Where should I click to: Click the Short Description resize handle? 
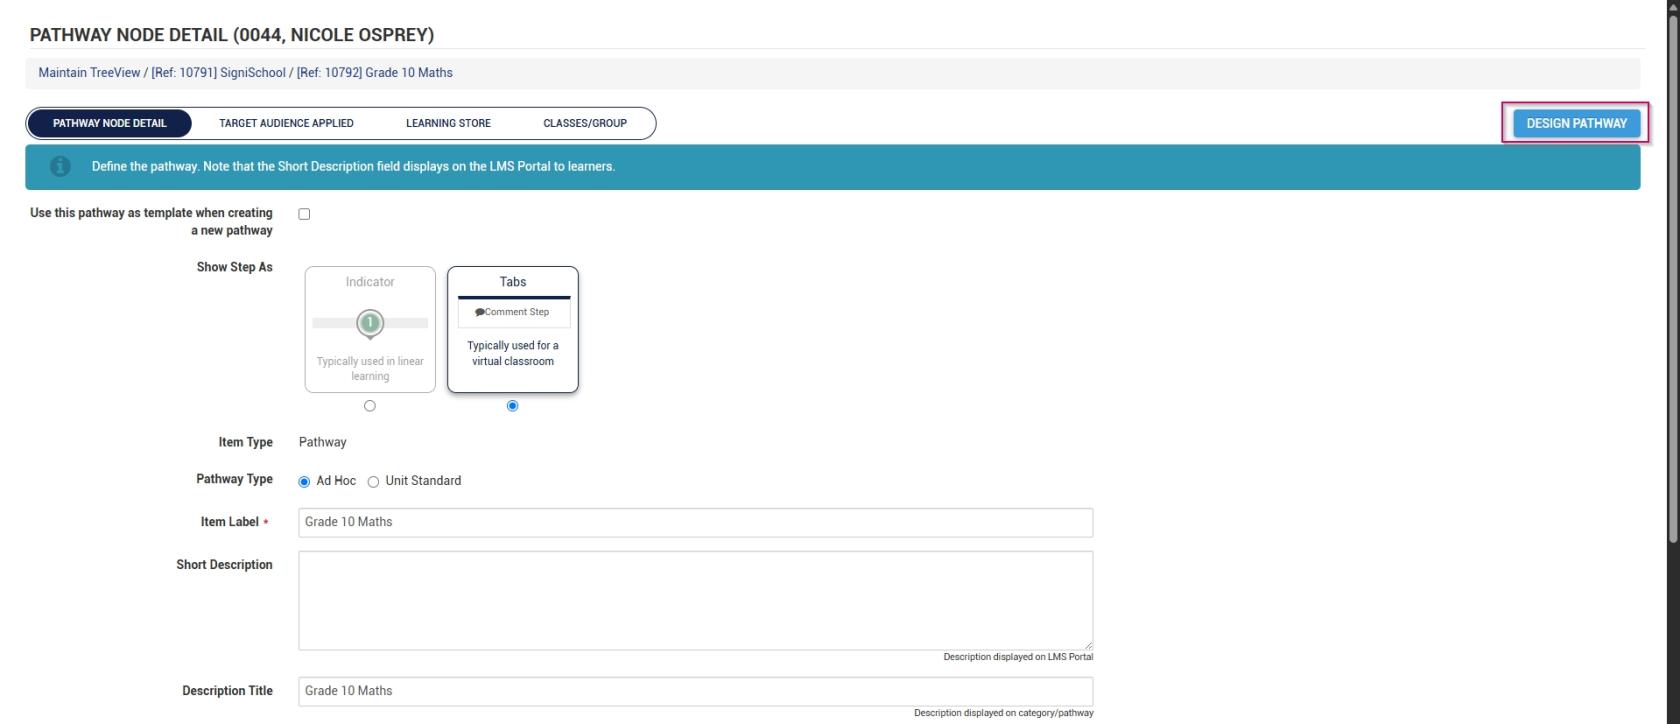click(x=1088, y=646)
